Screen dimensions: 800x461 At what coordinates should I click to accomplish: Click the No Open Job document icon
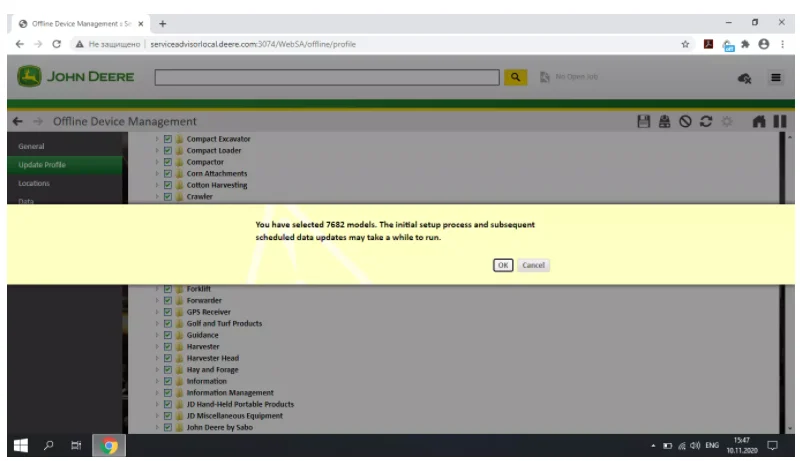coord(544,77)
